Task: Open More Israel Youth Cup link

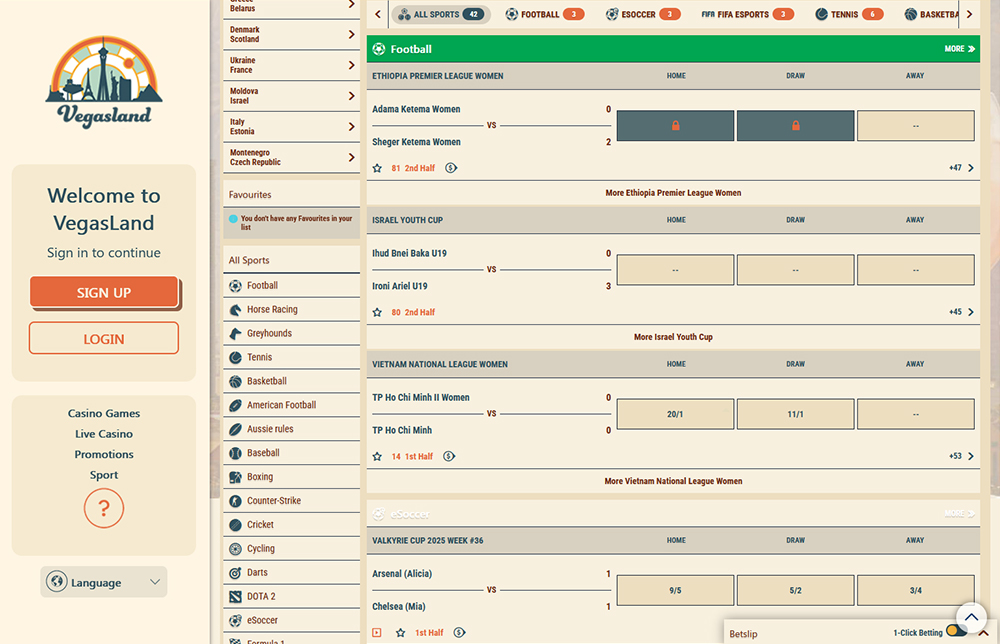Action: [x=673, y=337]
